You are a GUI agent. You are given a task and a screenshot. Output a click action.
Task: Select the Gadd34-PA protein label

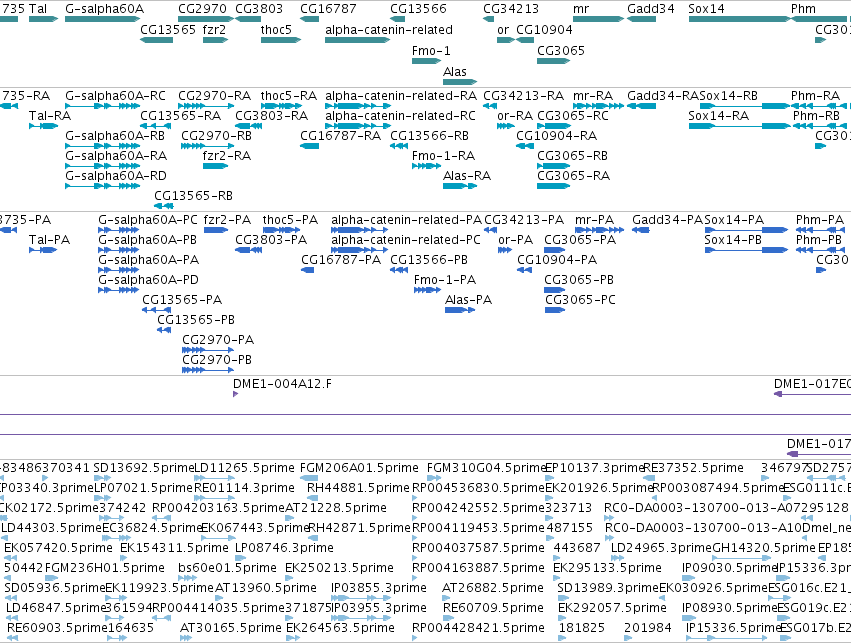[x=668, y=220]
